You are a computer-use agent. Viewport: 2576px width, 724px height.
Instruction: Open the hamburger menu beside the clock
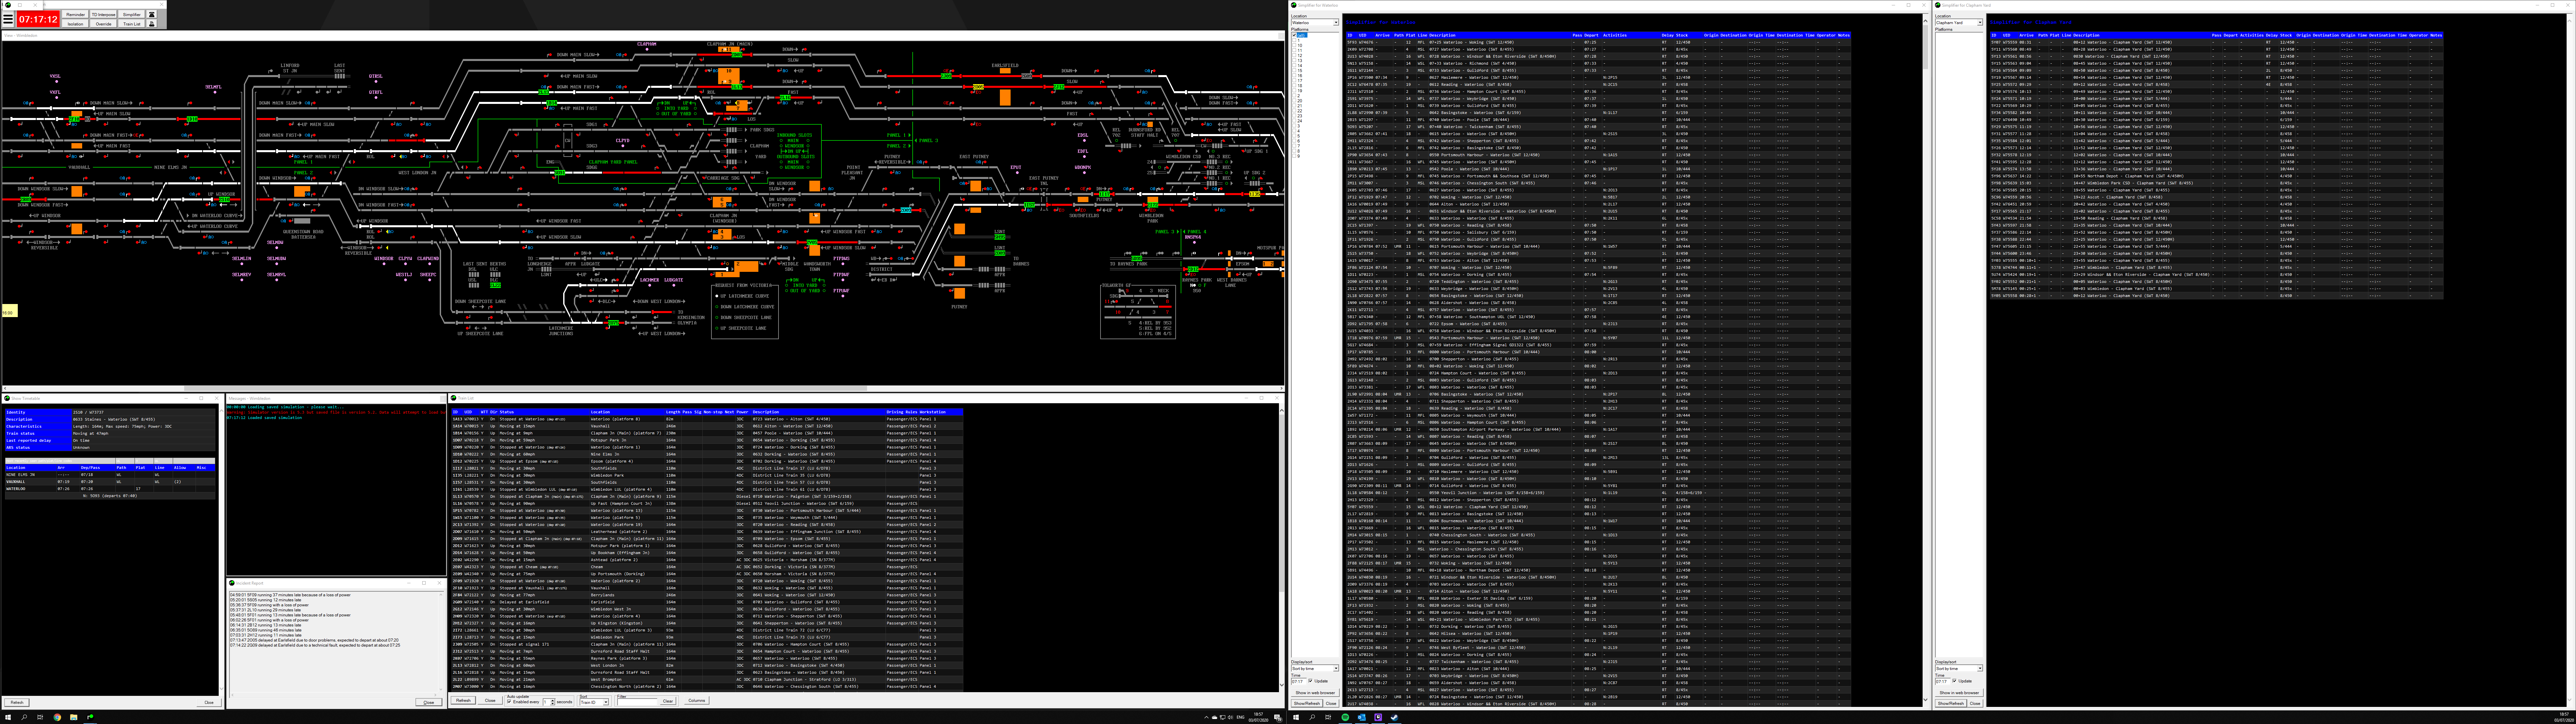pos(8,19)
